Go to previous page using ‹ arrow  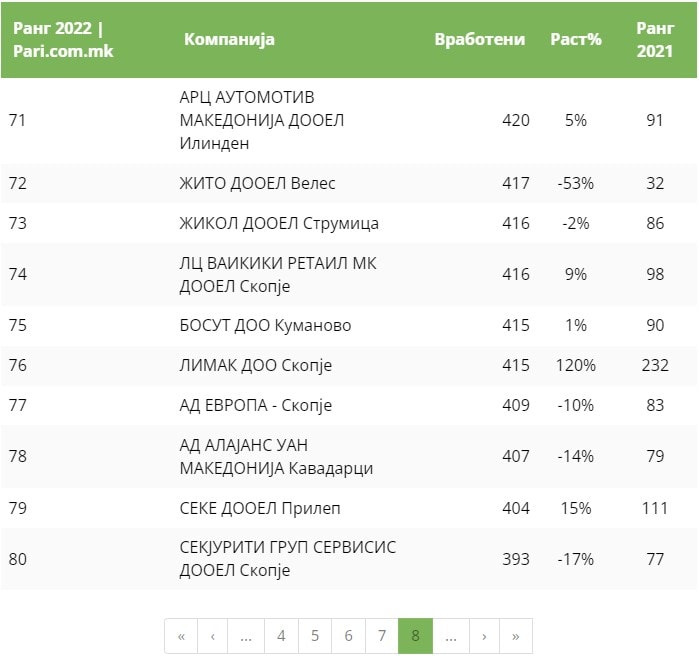tap(213, 636)
